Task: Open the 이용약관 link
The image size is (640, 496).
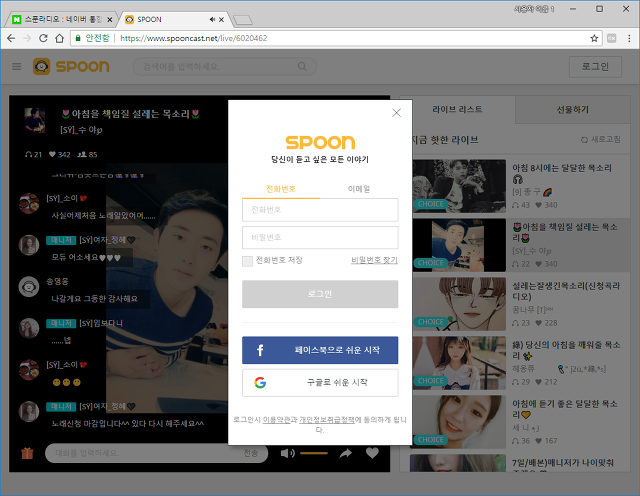Action: tap(276, 420)
